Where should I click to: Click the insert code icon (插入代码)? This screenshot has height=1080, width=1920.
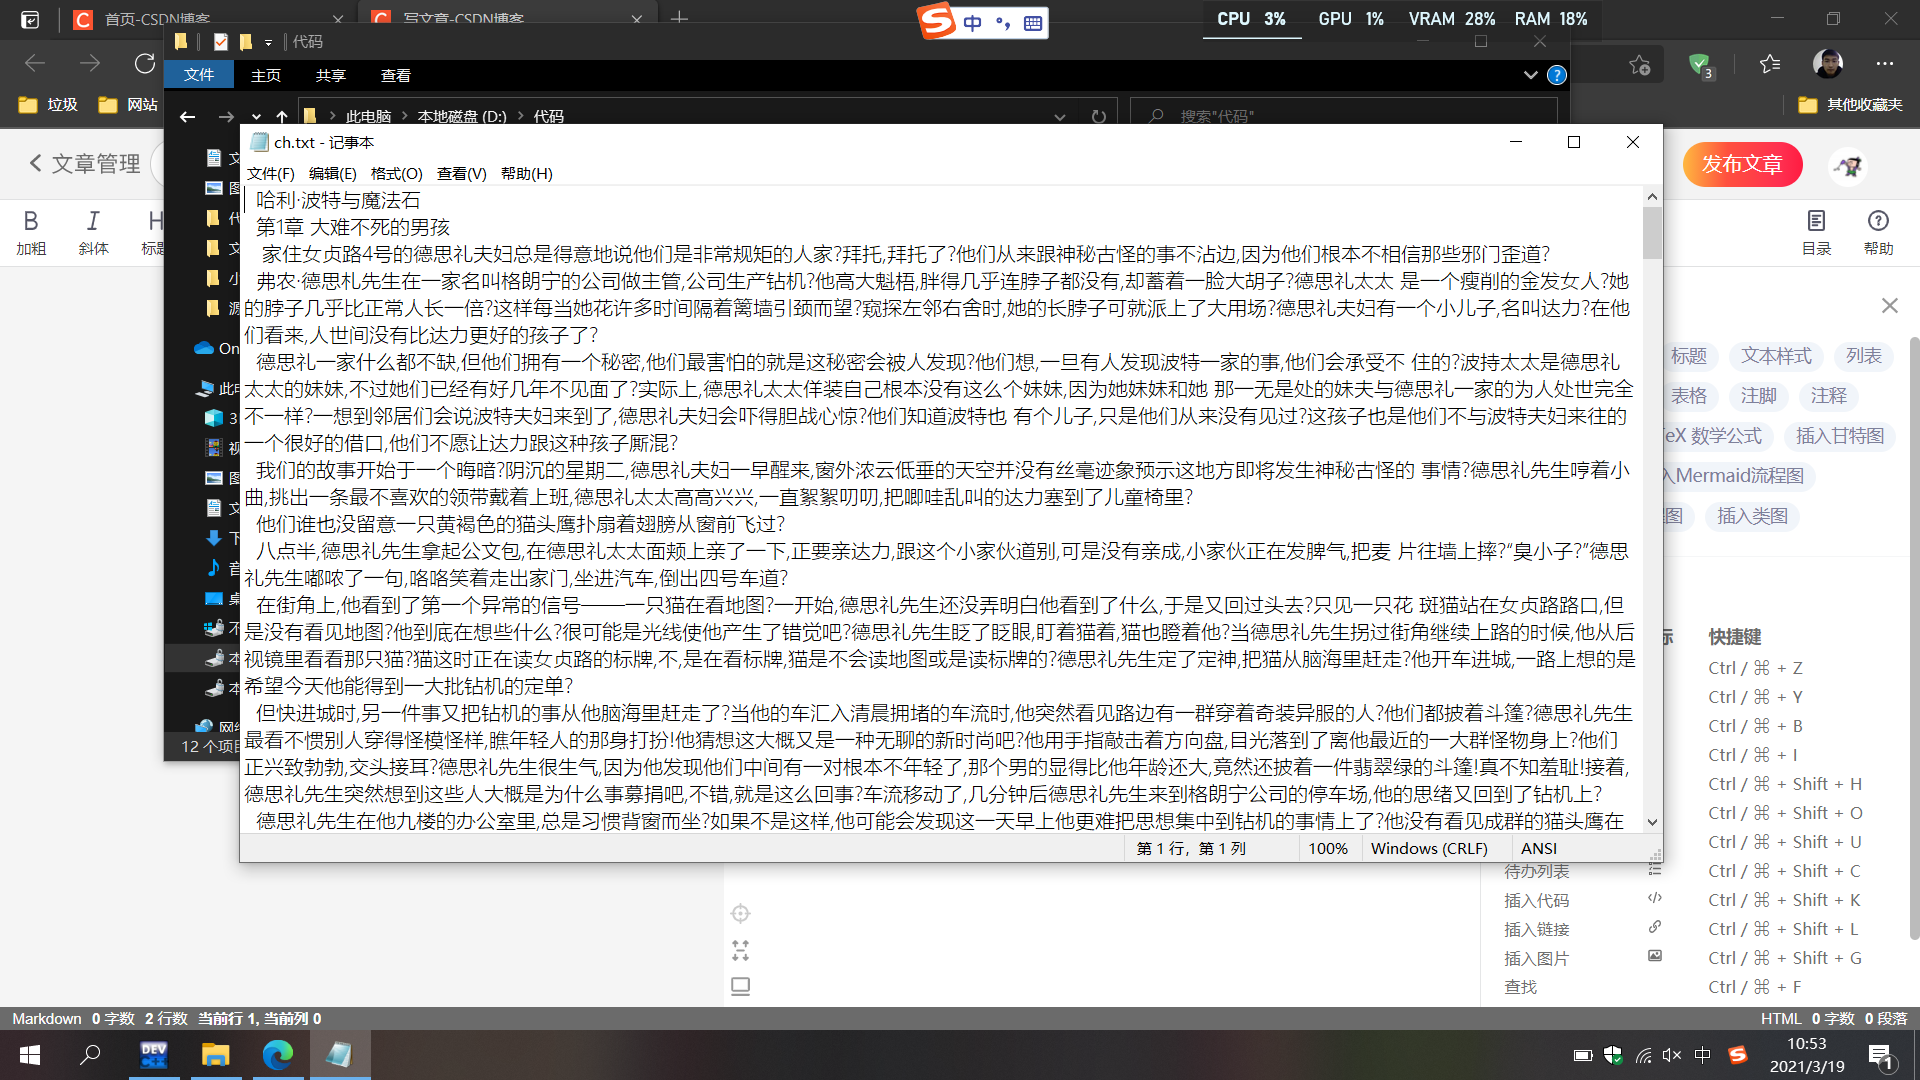point(1655,898)
